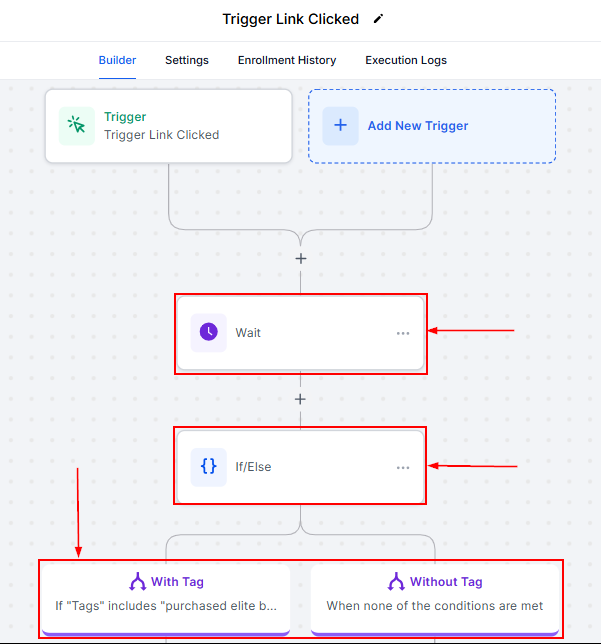
Task: Click the Trigger Link Clicked workflow title
Action: click(x=290, y=19)
